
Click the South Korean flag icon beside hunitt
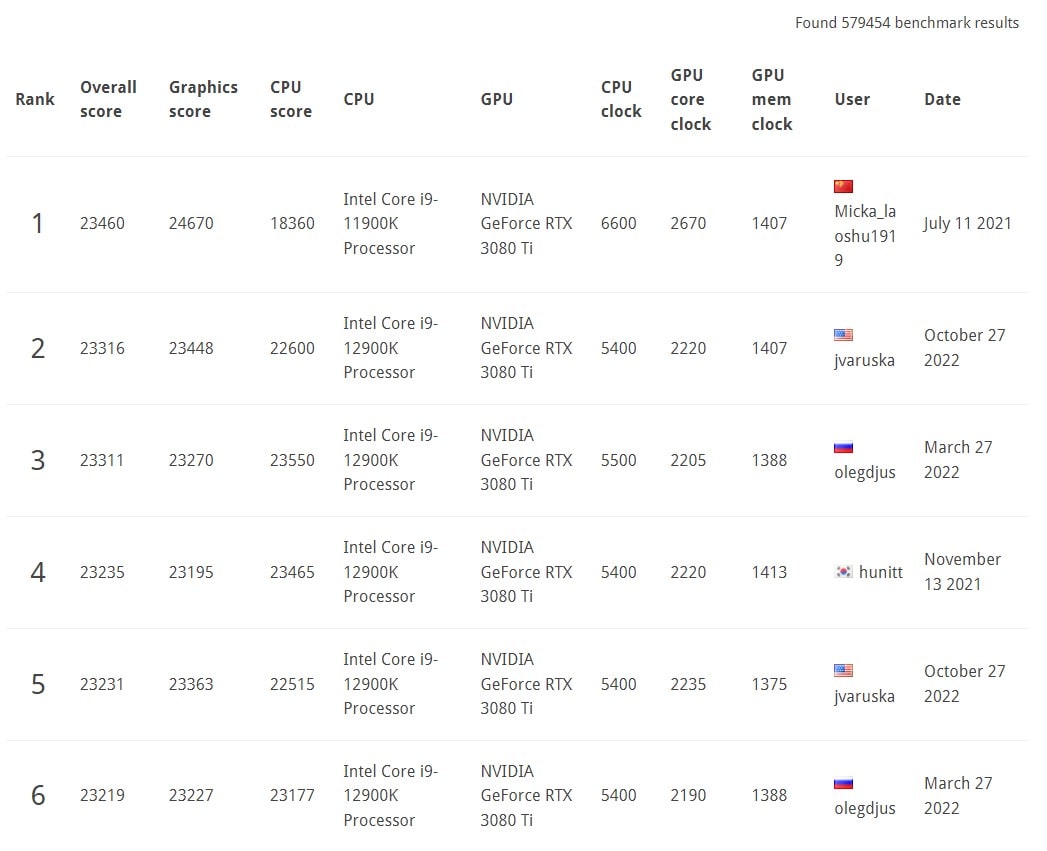[843, 572]
